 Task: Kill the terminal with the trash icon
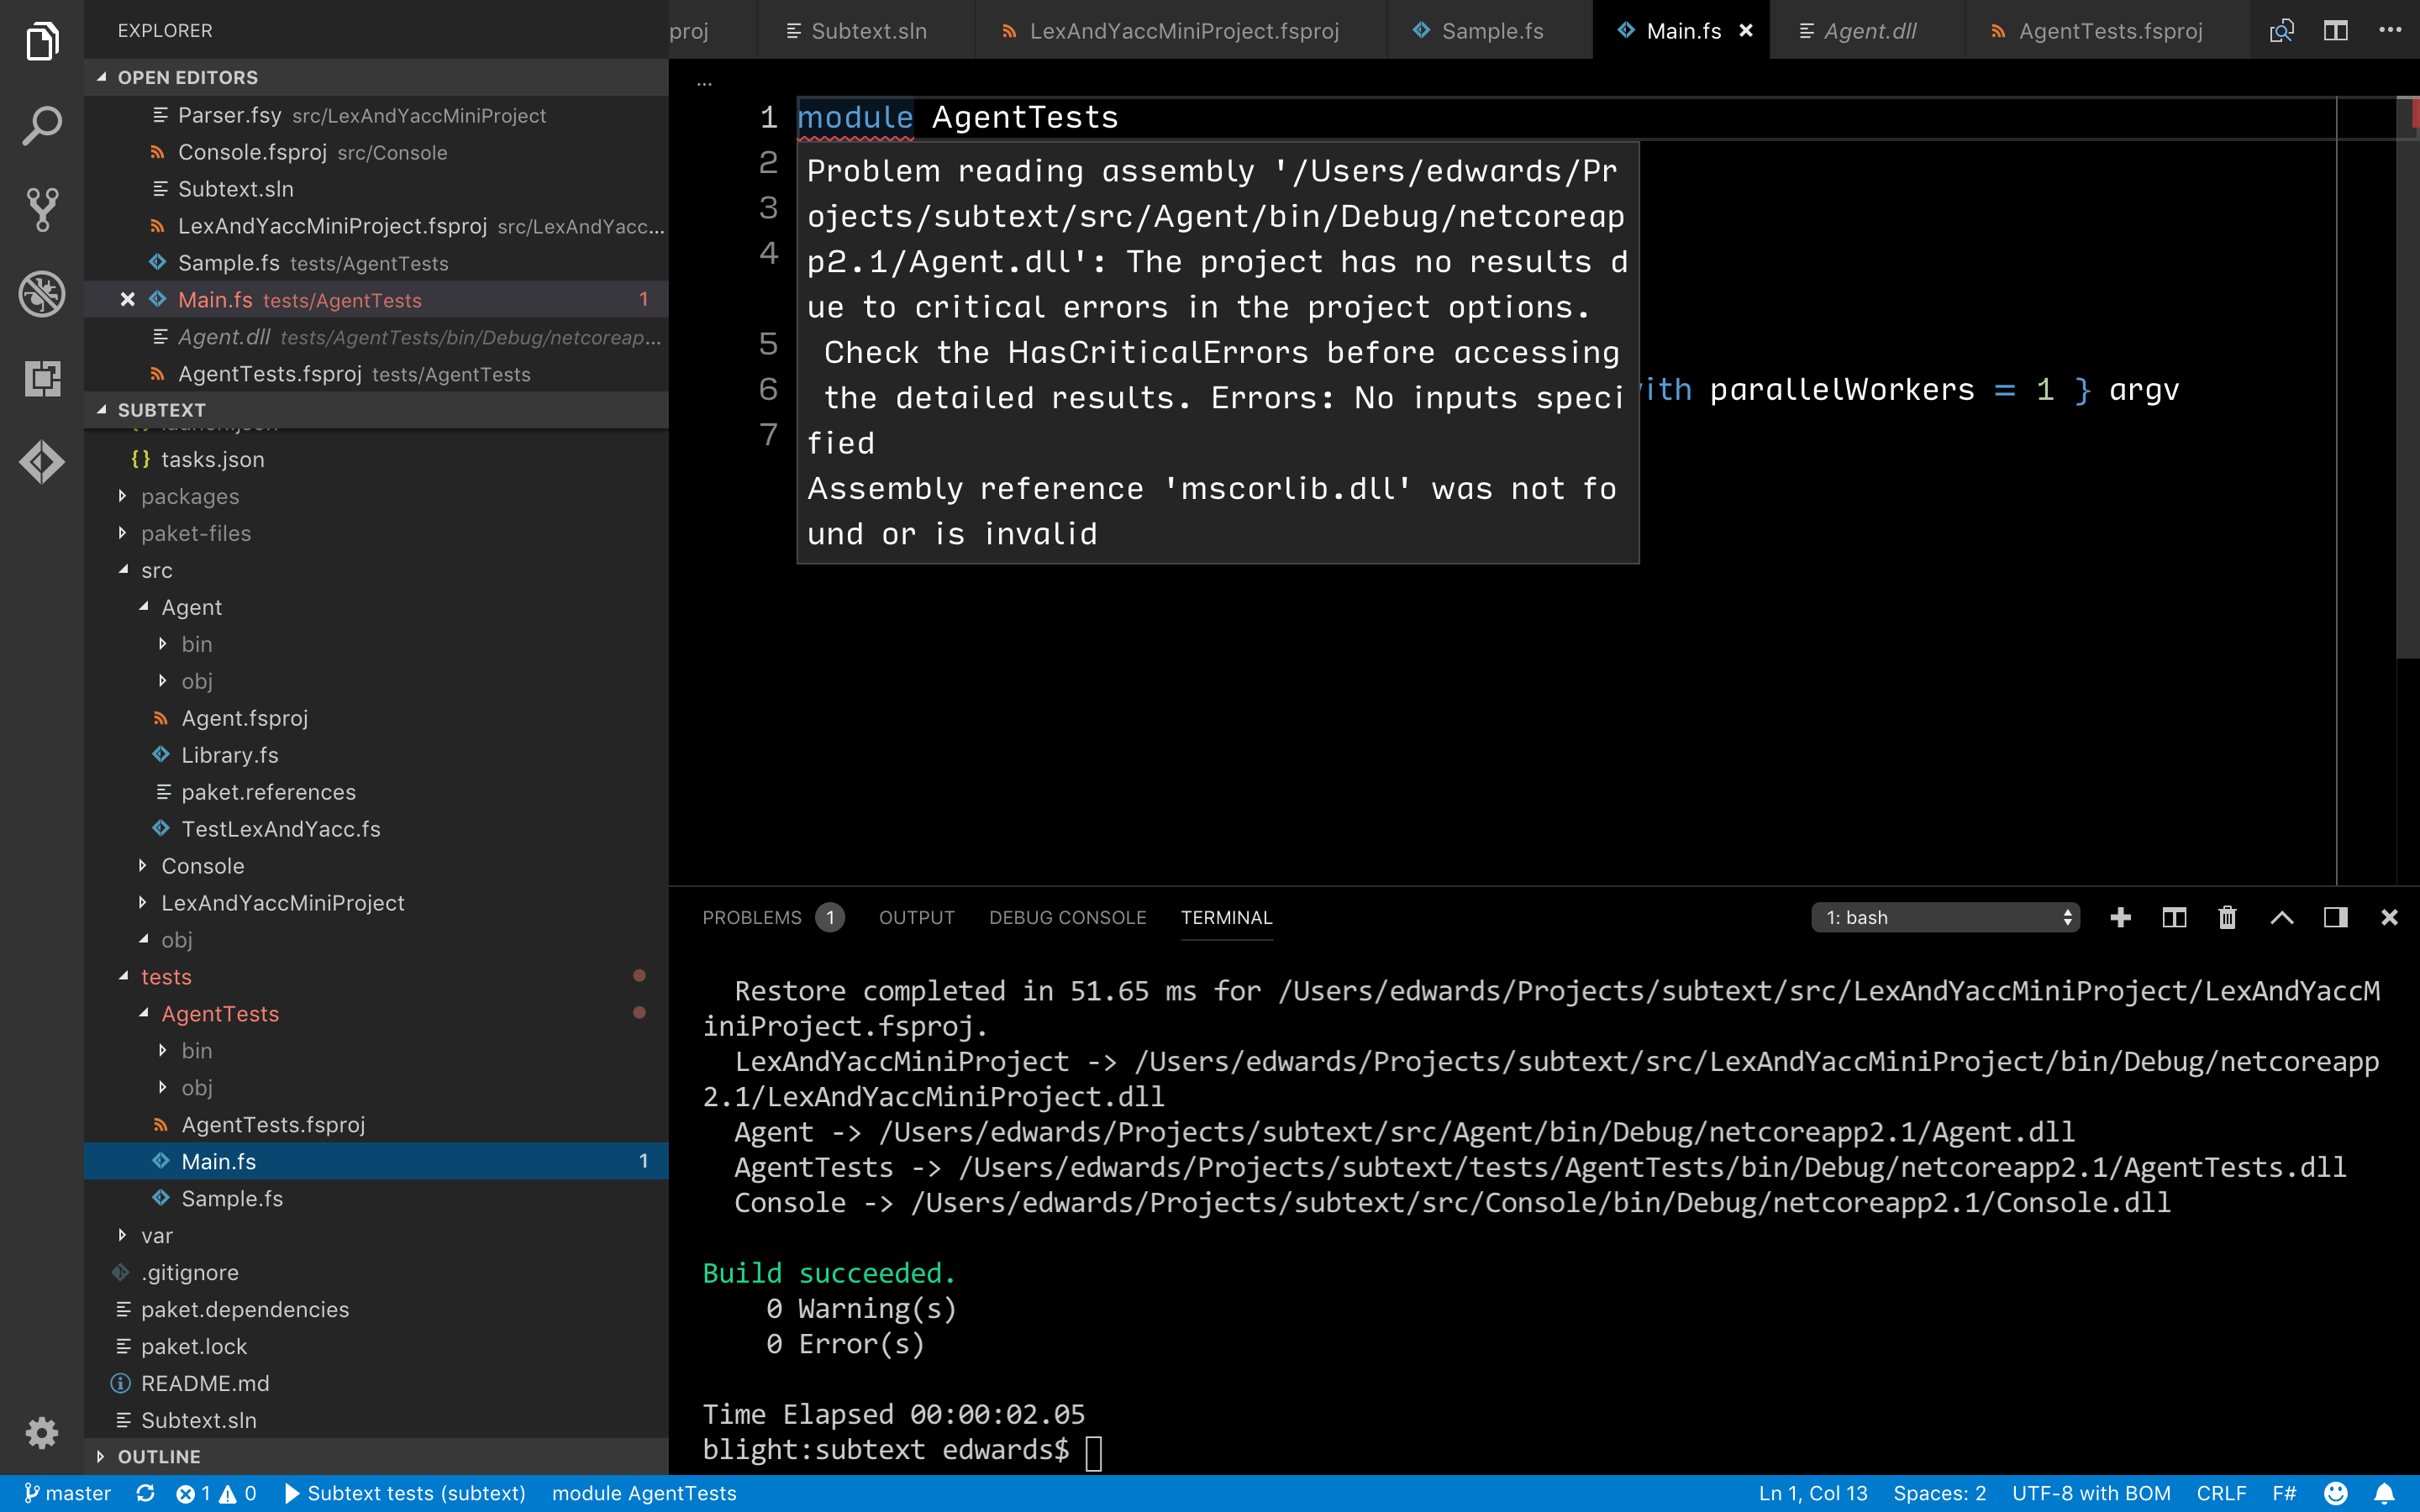click(x=2227, y=917)
